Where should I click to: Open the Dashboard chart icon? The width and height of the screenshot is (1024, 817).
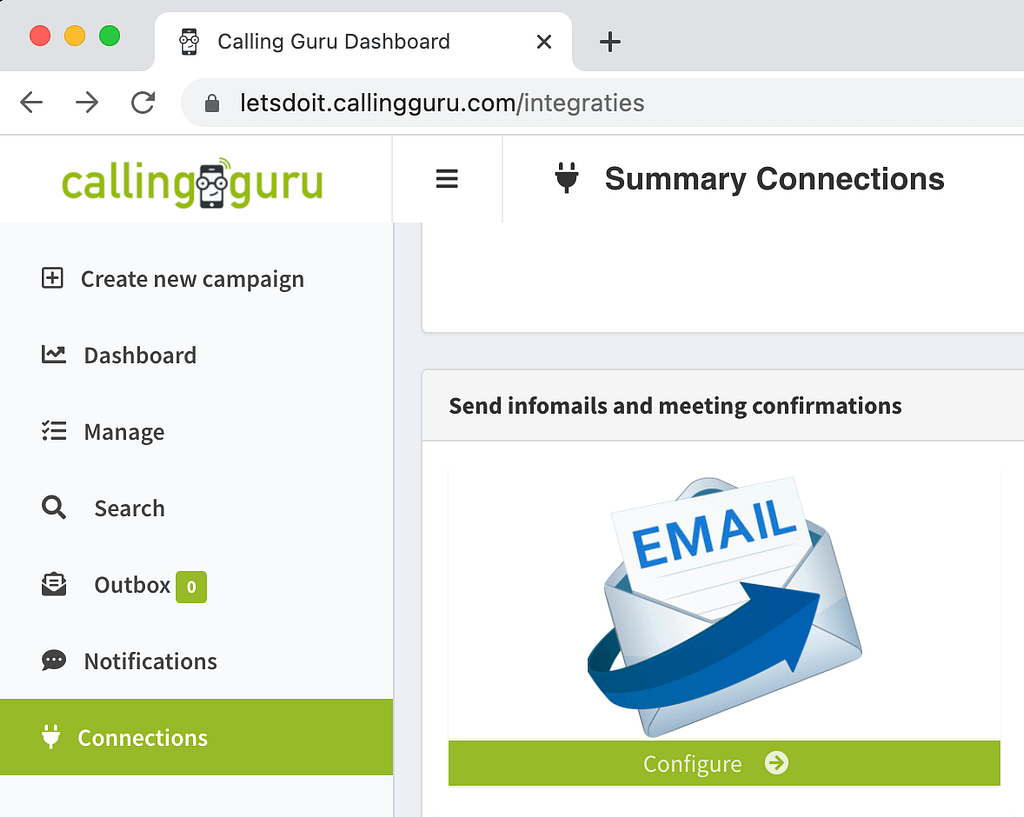click(x=54, y=354)
